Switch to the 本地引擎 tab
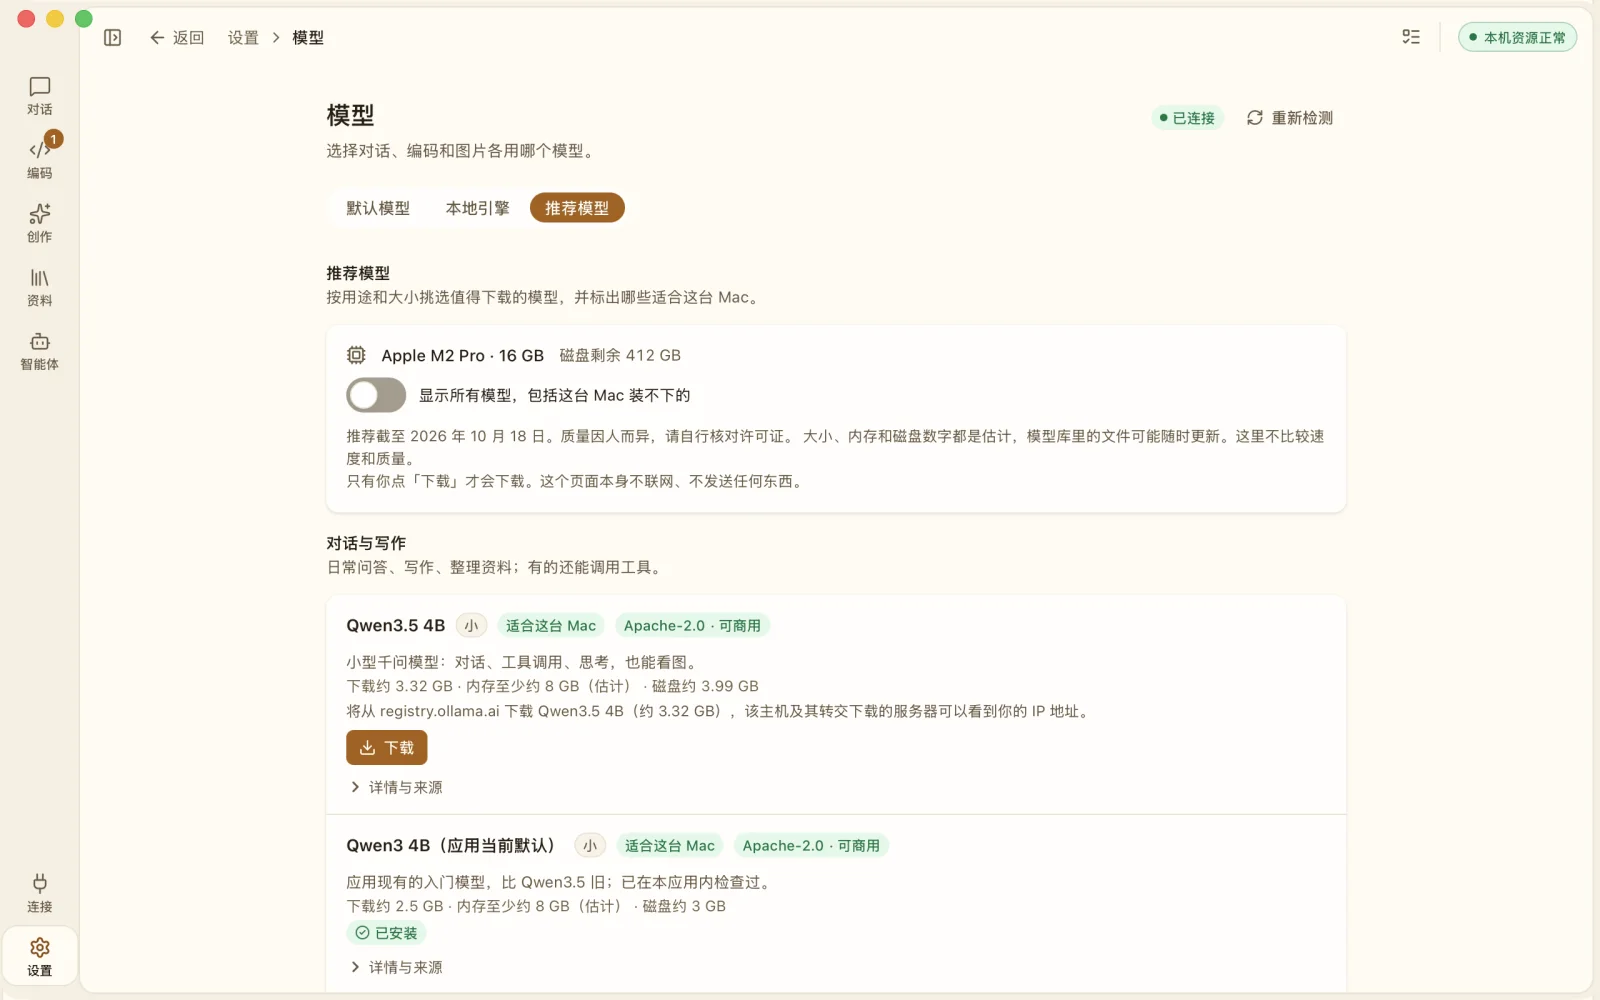 pyautogui.click(x=477, y=208)
